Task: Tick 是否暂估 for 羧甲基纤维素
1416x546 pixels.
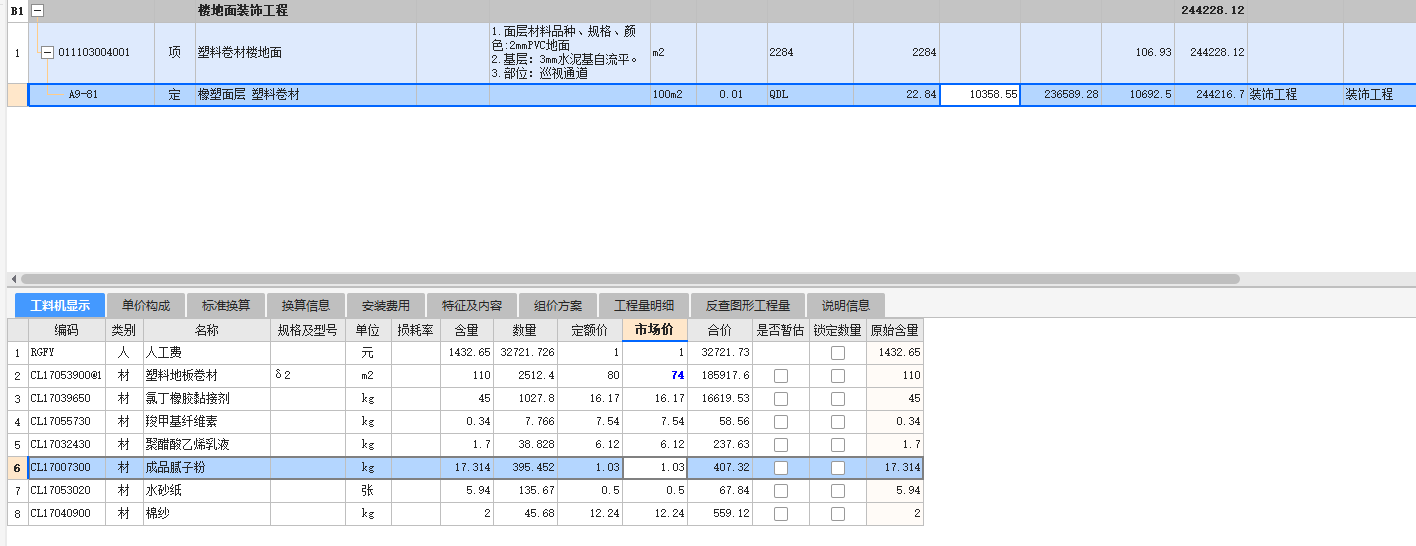Action: tap(781, 421)
